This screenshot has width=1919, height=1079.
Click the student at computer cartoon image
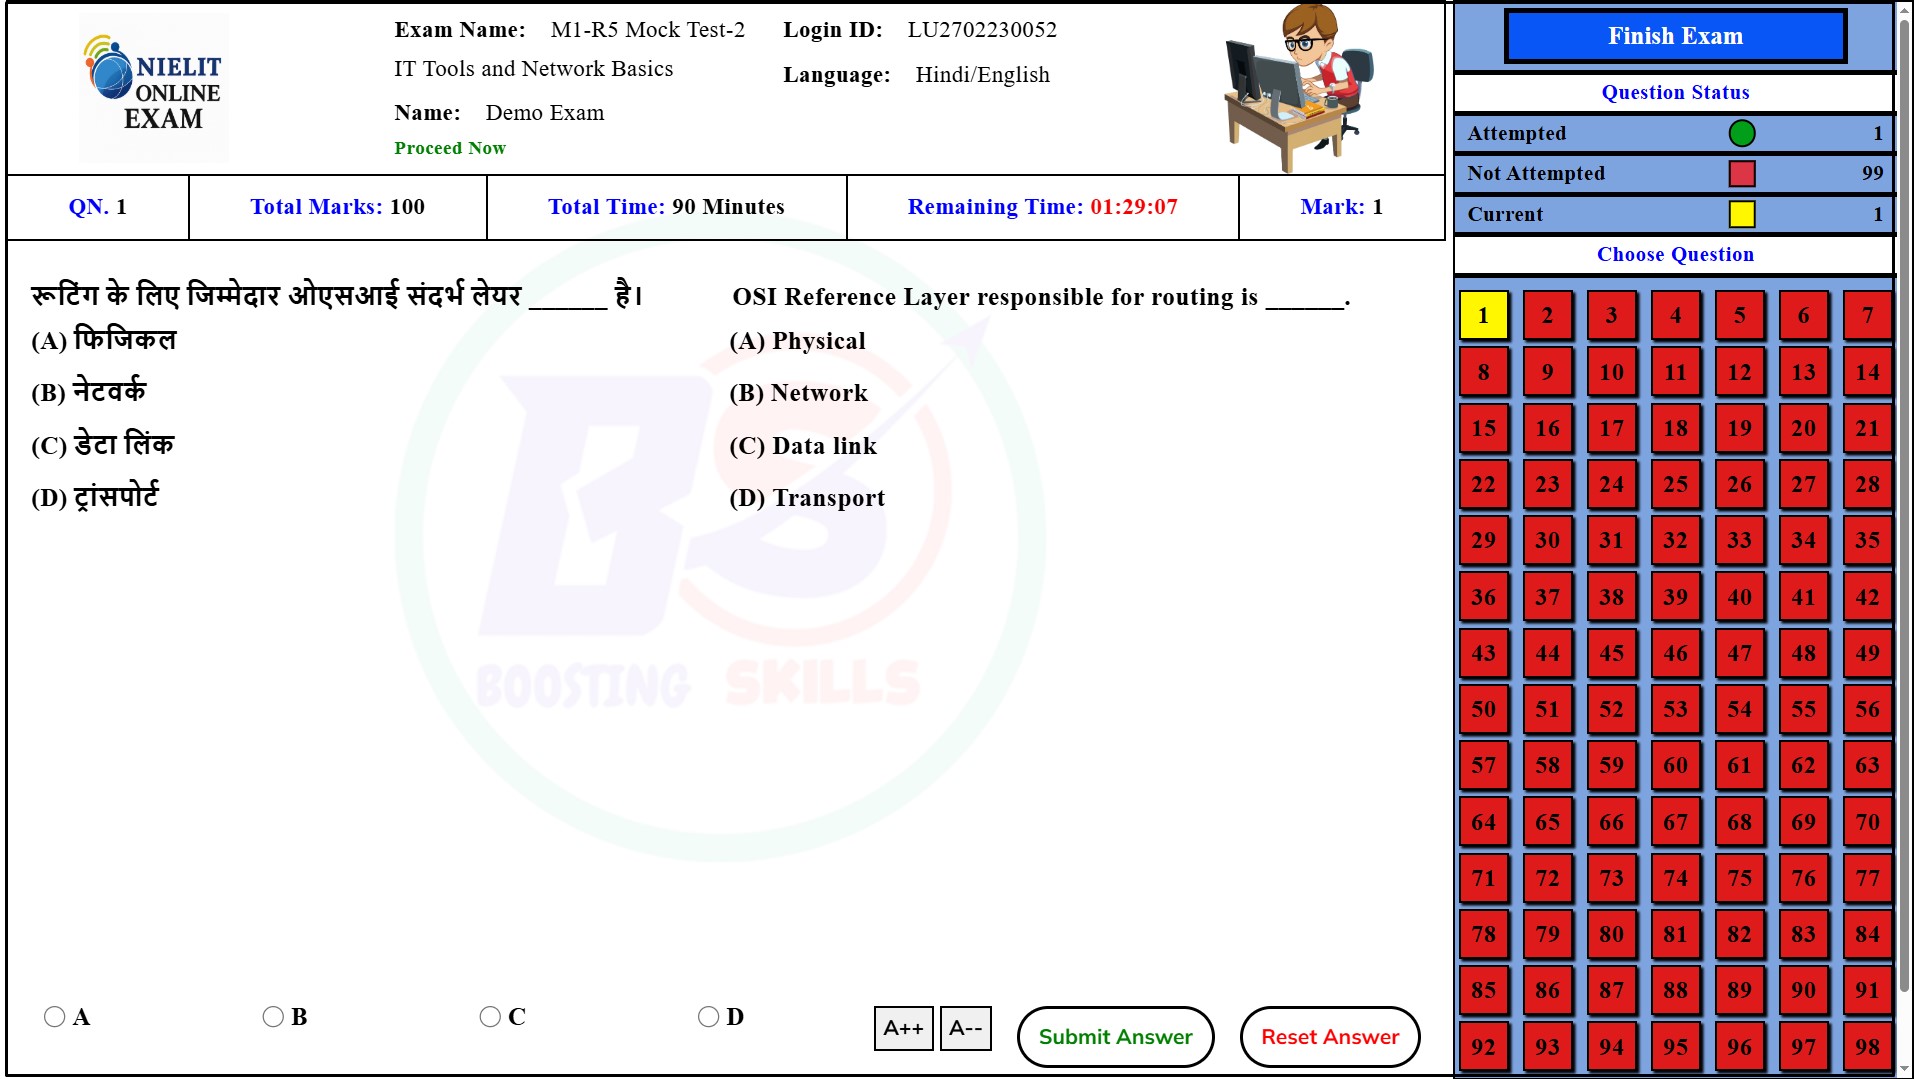1298,88
